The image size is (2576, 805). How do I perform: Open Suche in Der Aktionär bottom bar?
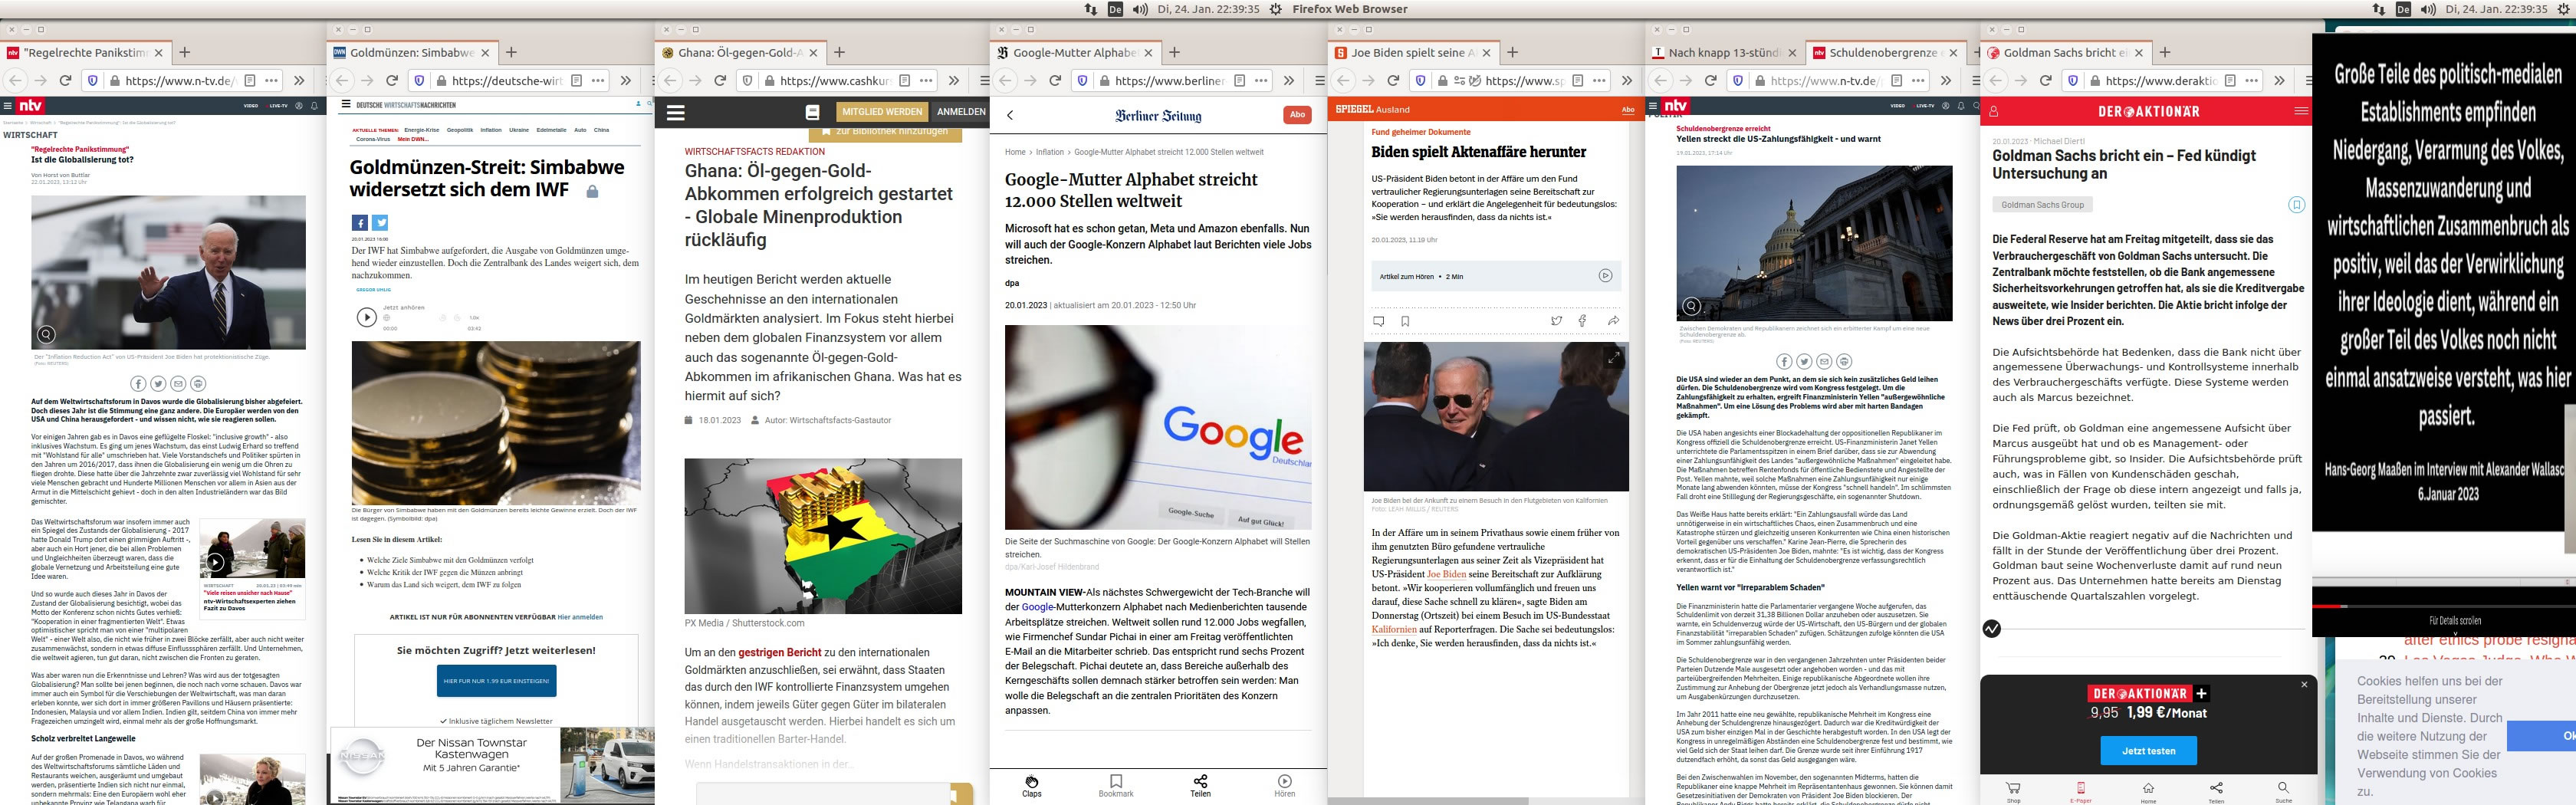[x=2283, y=791]
